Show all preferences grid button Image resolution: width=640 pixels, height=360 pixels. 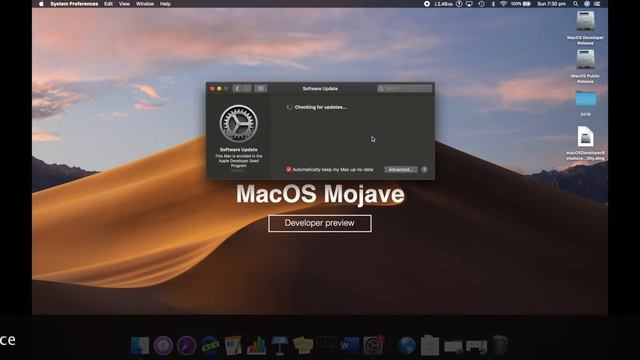point(261,88)
